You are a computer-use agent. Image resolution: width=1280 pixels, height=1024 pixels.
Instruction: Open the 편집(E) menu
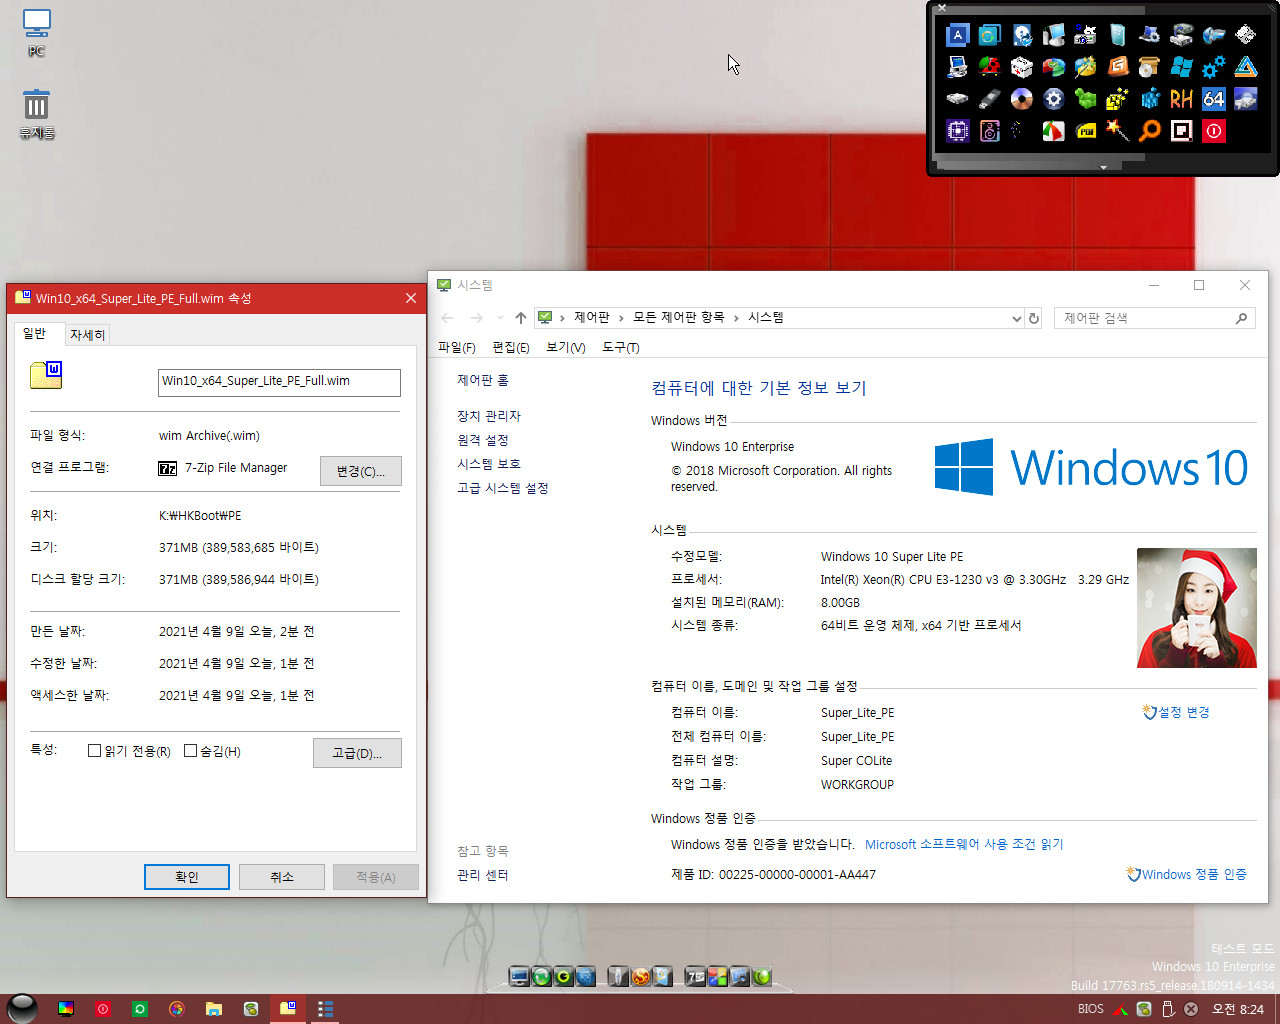[511, 347]
